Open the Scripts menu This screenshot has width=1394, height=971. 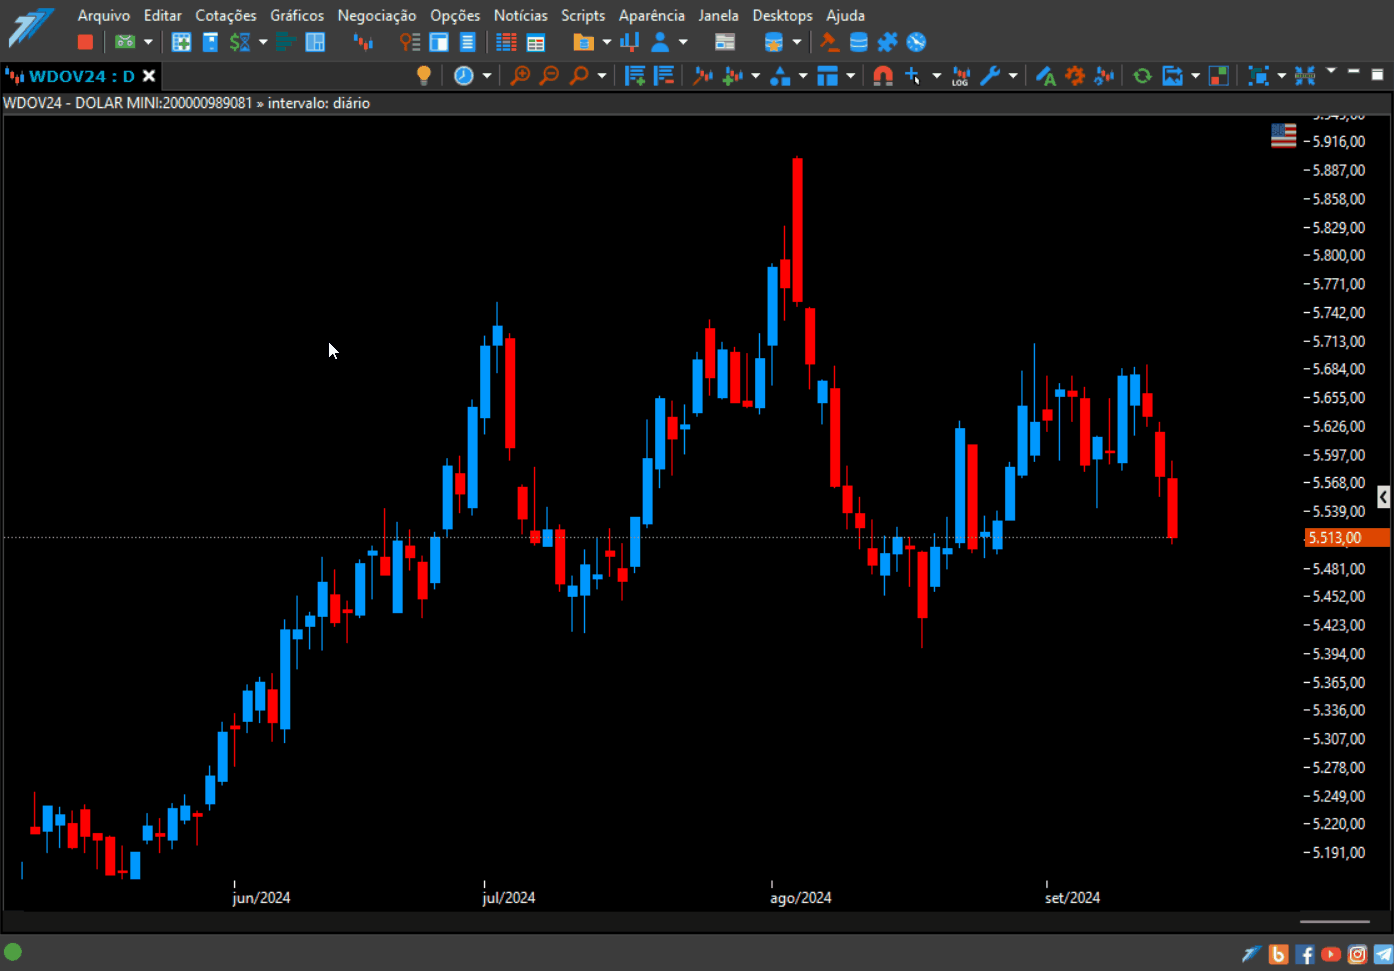pyautogui.click(x=583, y=15)
